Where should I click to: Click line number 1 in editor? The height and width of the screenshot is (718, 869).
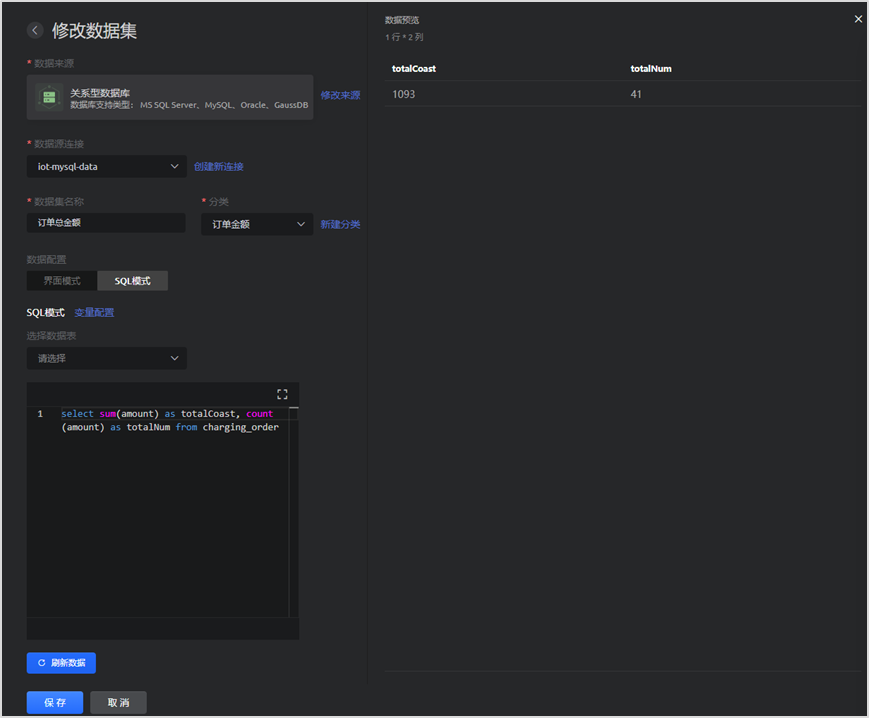tap(40, 414)
